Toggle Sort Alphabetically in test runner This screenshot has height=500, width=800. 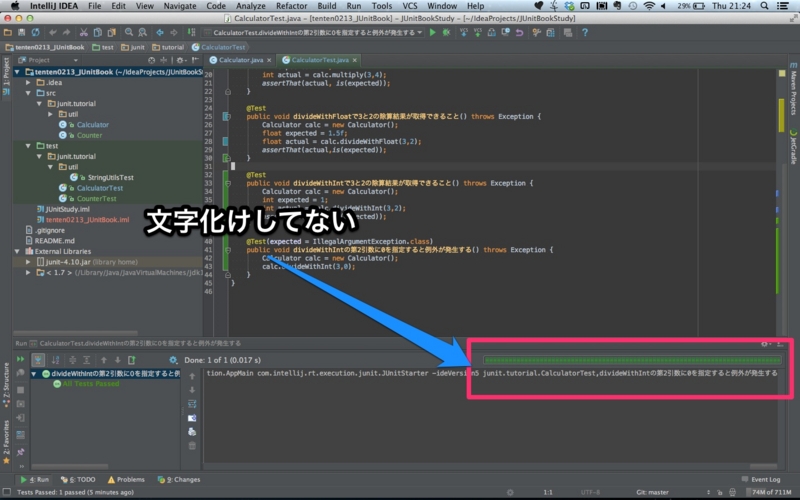(56, 360)
